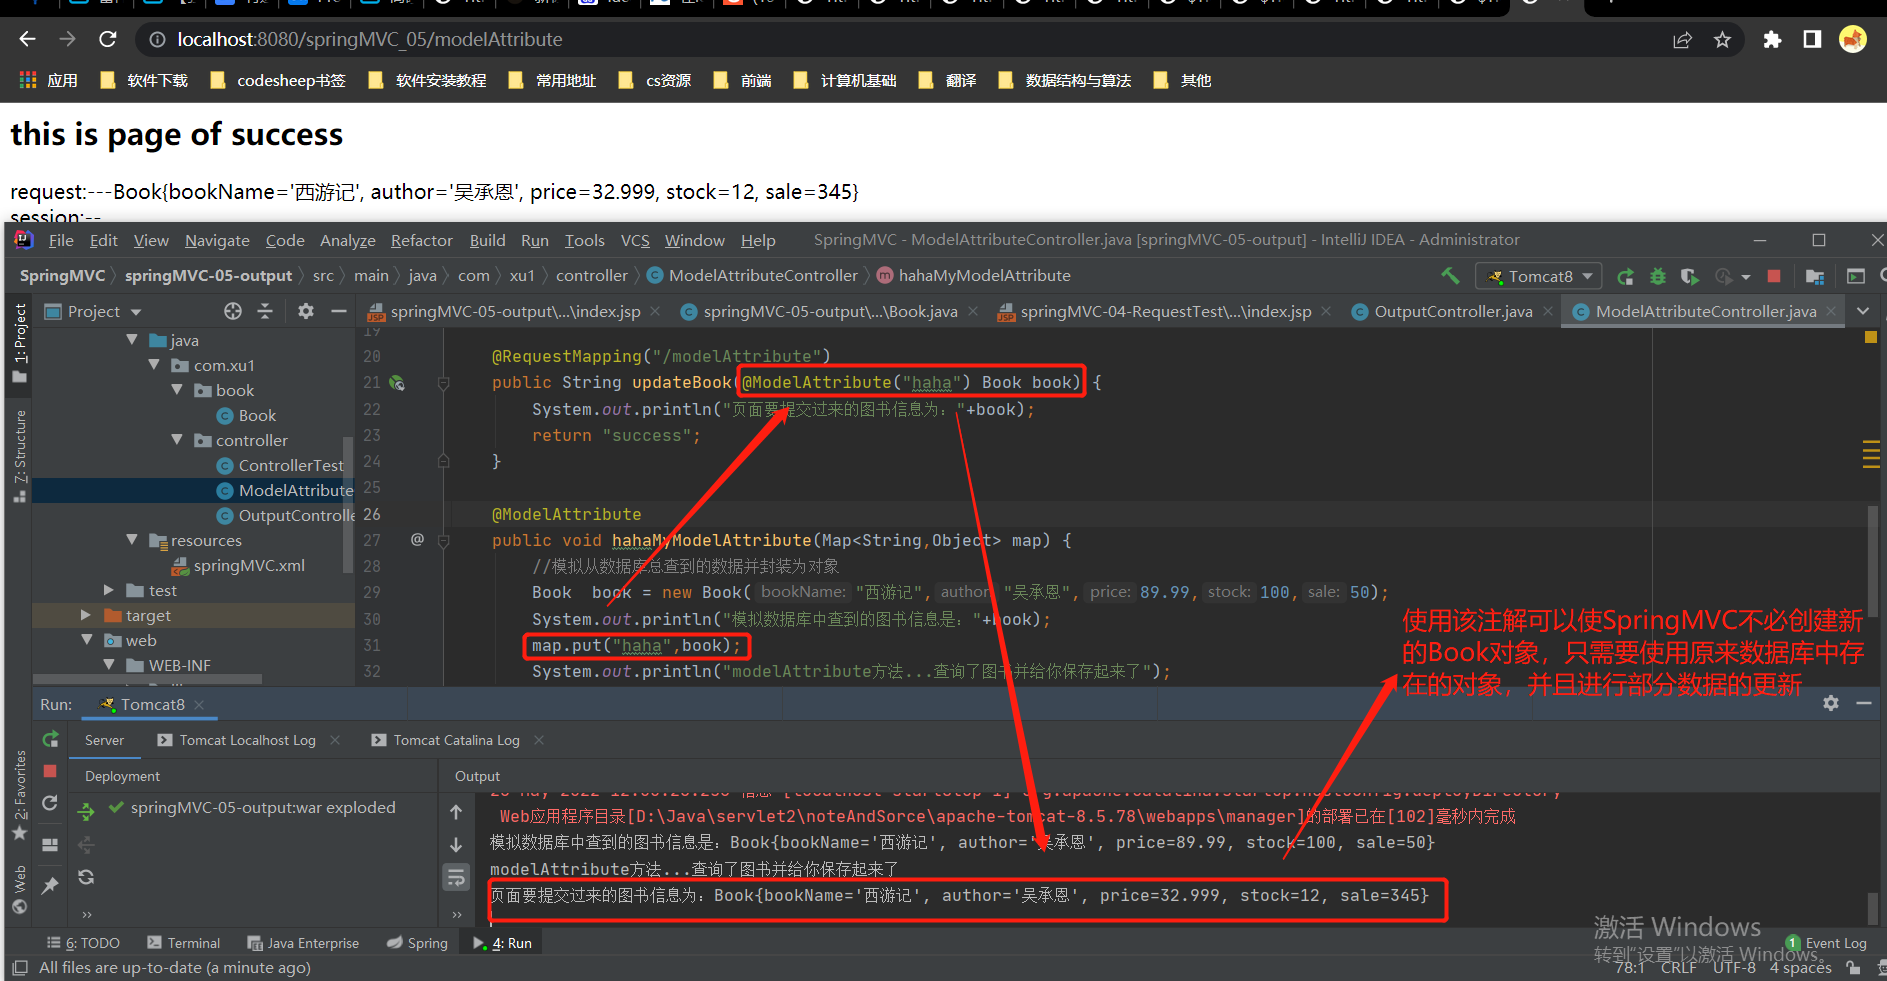The image size is (1887, 981).
Task: Jump down the stack trace in Output
Action: 456,845
